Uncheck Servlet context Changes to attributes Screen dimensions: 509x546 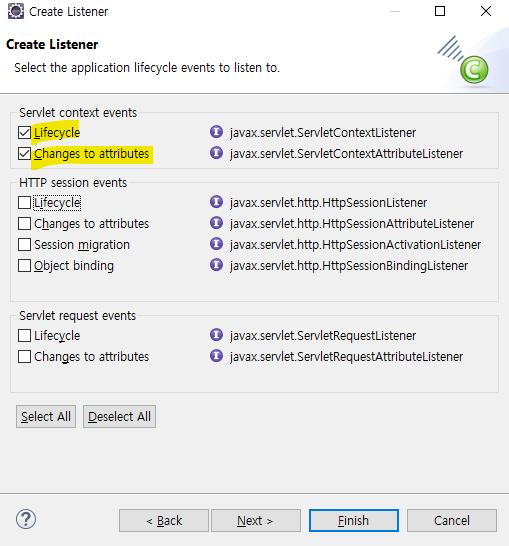(x=24, y=154)
